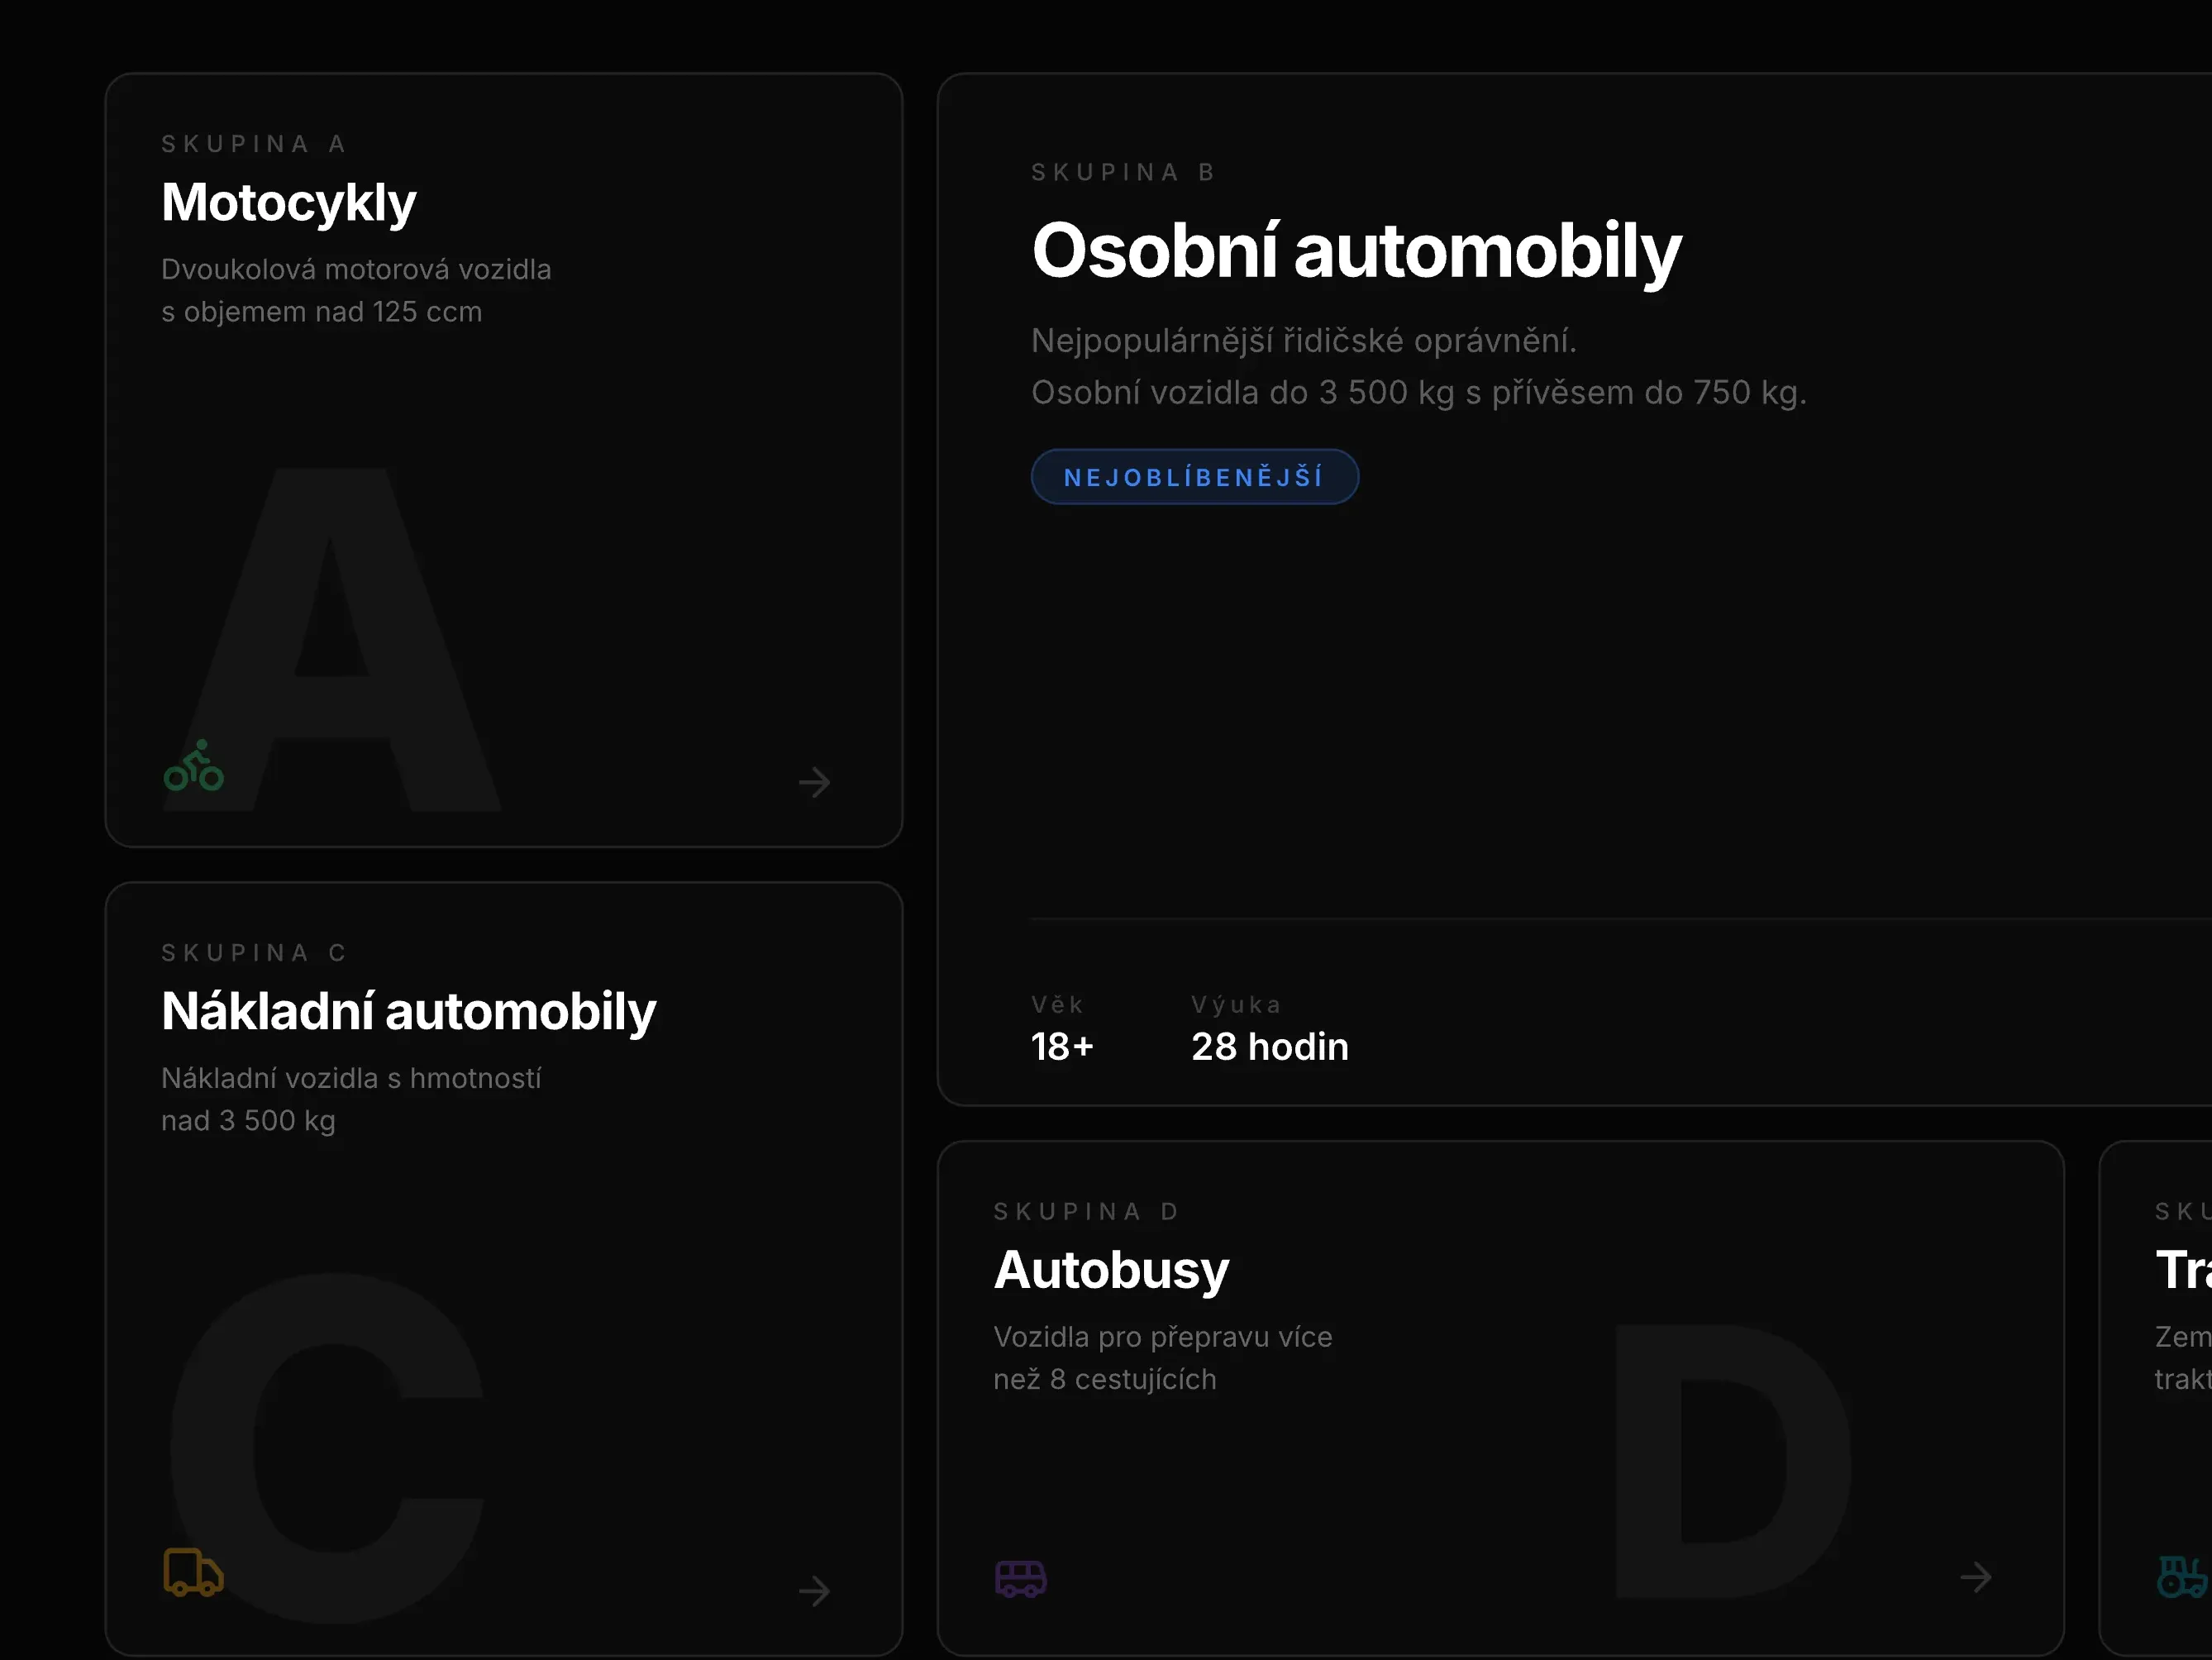The image size is (2212, 1660).
Task: Open the Osobní automobily heading
Action: [x=1356, y=251]
